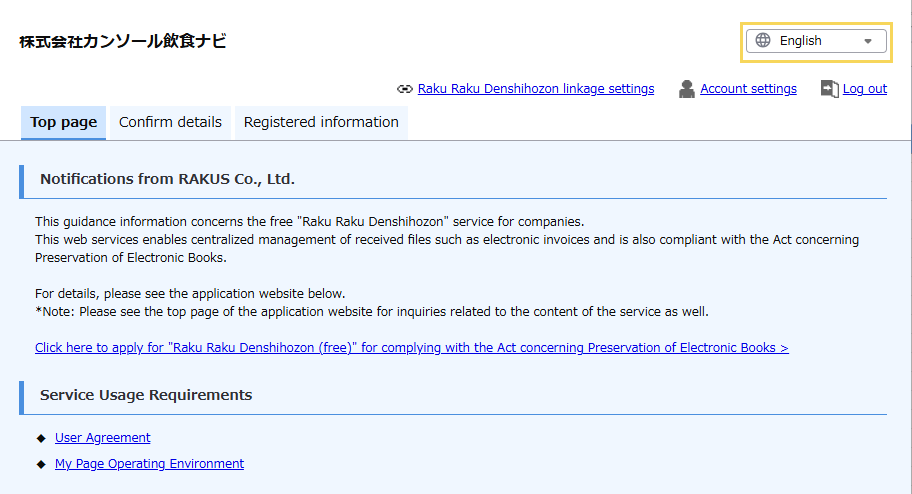This screenshot has width=912, height=494.
Task: Click the diamond bullet beside User Agreement
Action: coord(41,438)
